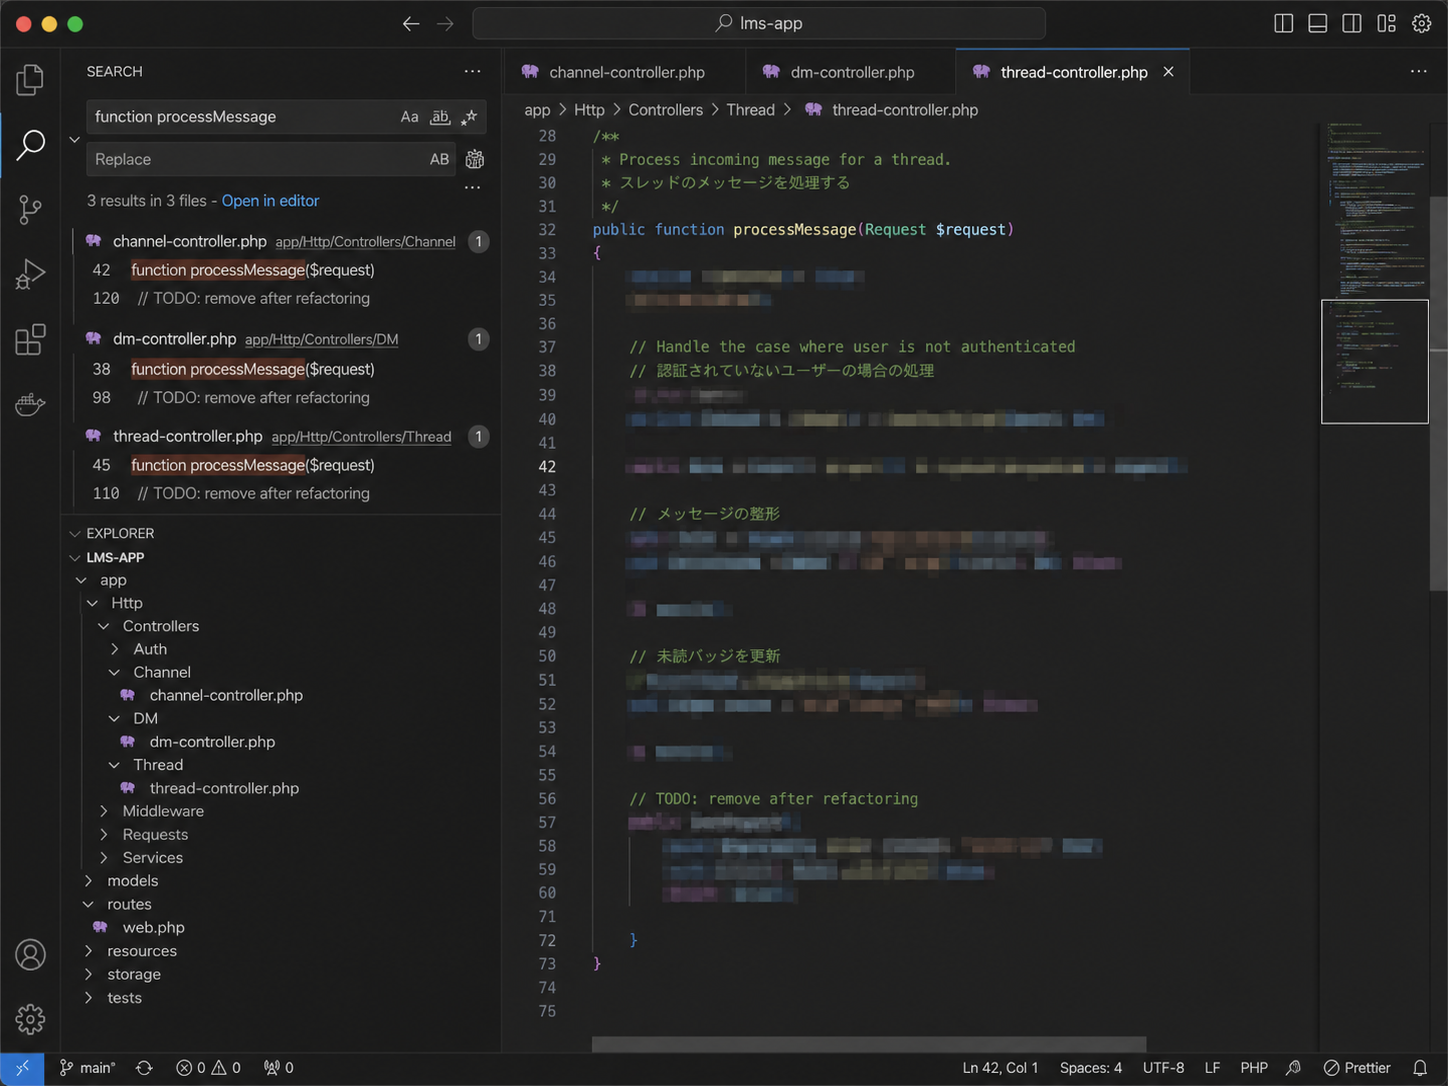Open the lms-app command center search
The width and height of the screenshot is (1448, 1086).
759,23
